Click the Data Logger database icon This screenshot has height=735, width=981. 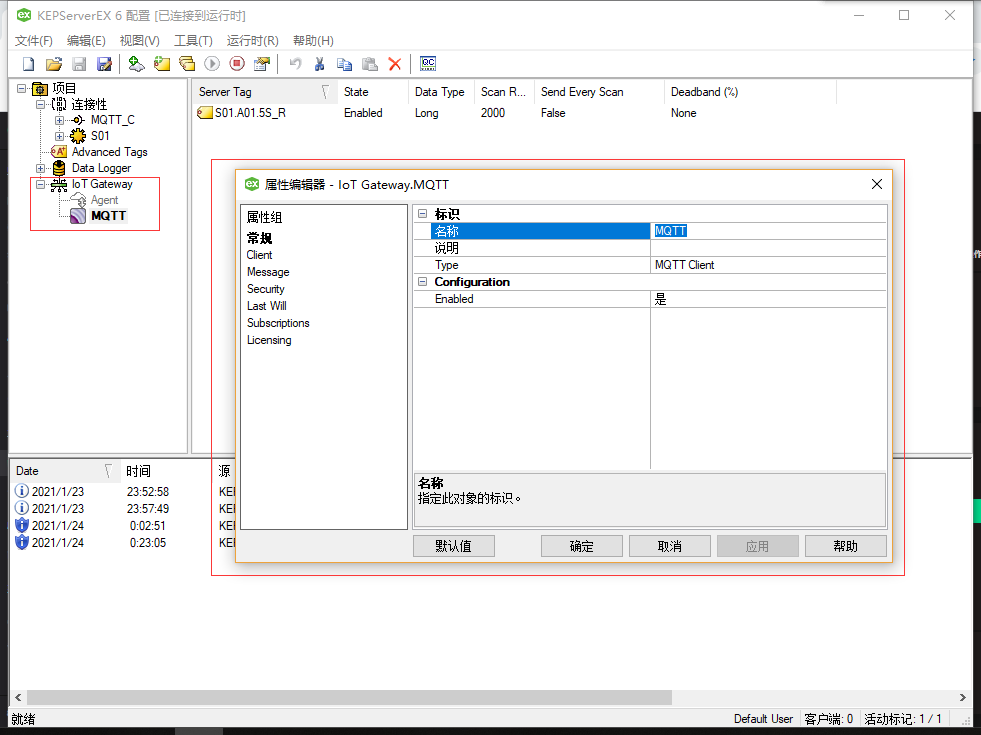coord(59,168)
